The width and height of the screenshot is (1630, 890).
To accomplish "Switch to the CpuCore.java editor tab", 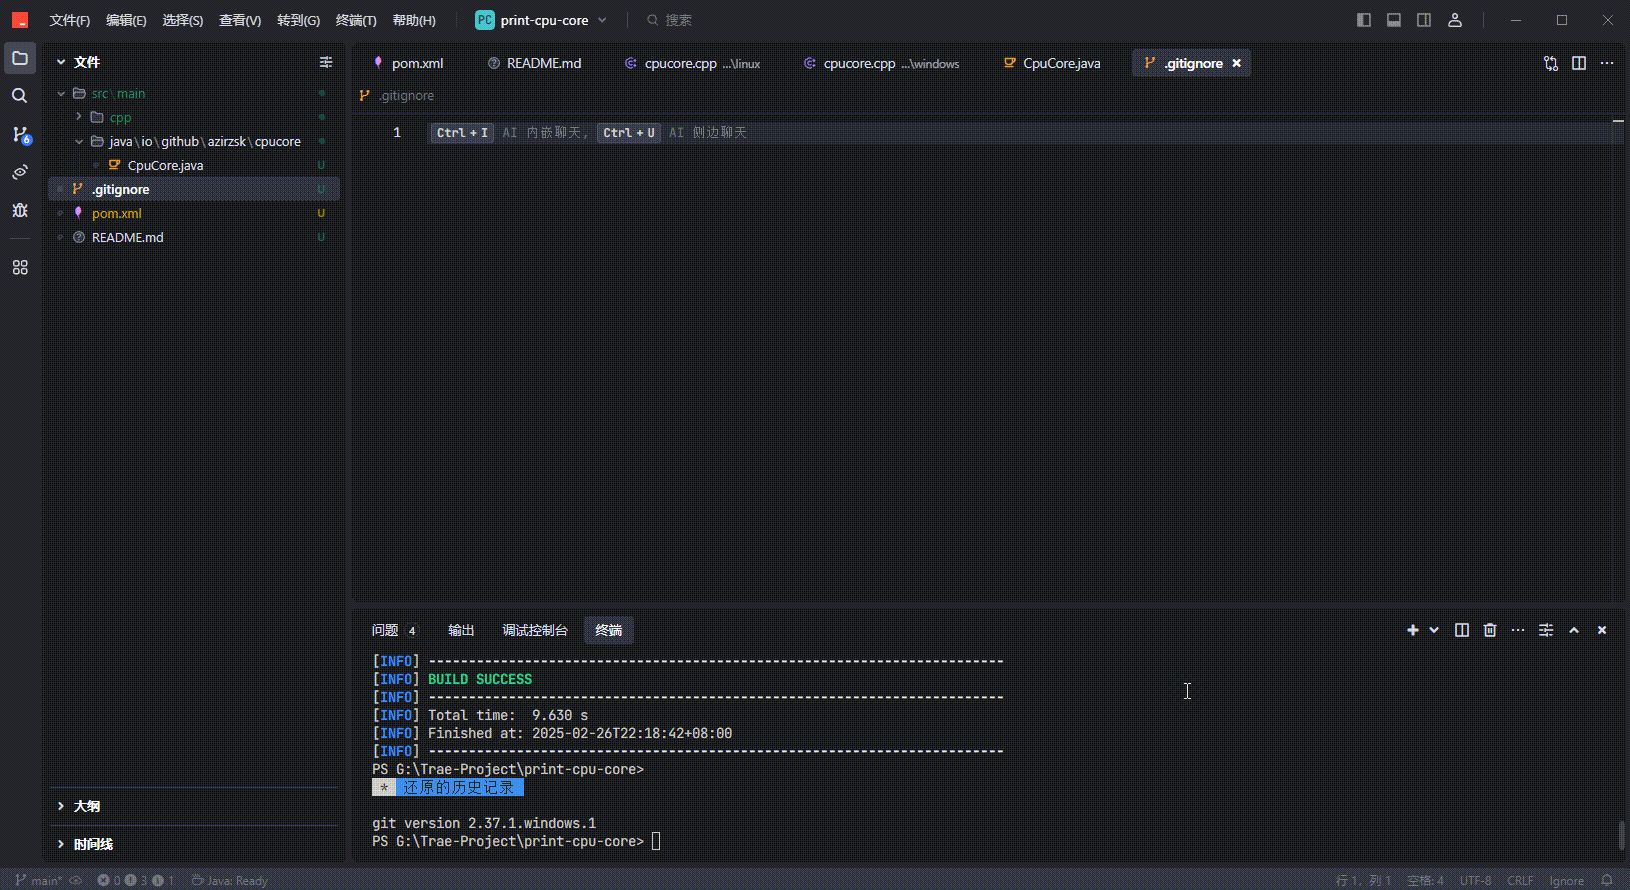I will coord(1052,63).
